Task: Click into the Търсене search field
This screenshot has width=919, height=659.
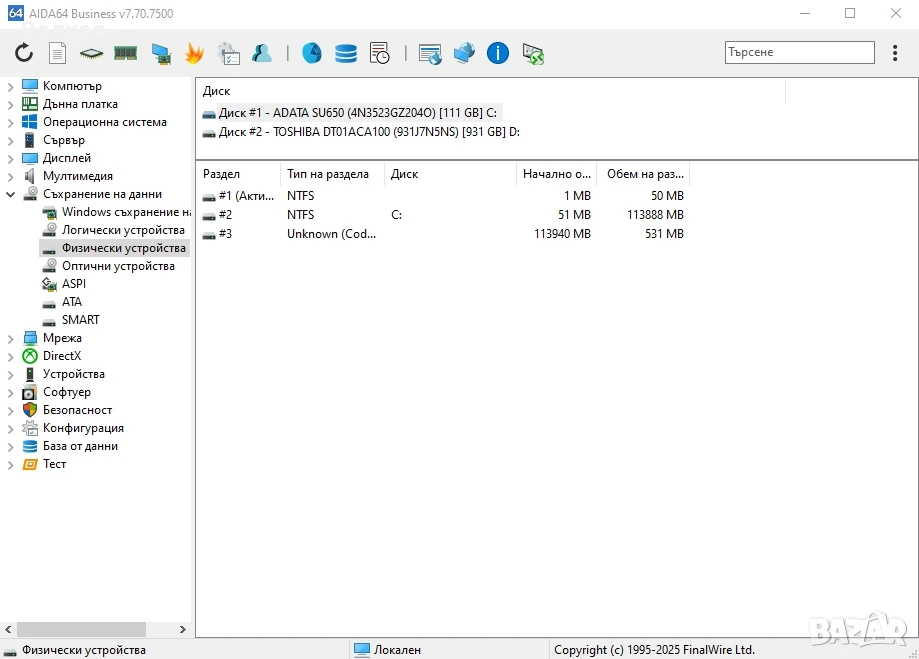Action: point(799,52)
